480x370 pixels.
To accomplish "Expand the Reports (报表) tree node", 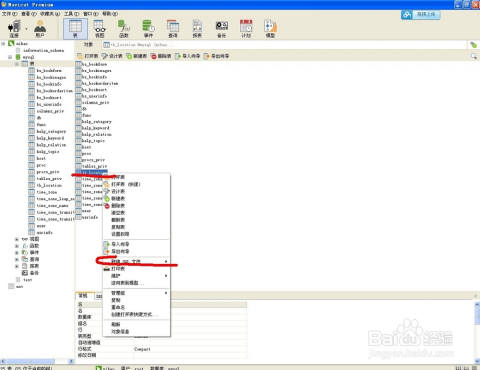I will tap(17, 266).
